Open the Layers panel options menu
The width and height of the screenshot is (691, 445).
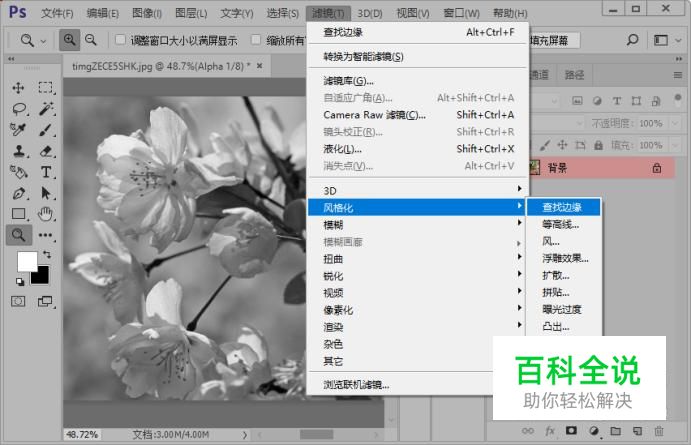click(x=678, y=75)
